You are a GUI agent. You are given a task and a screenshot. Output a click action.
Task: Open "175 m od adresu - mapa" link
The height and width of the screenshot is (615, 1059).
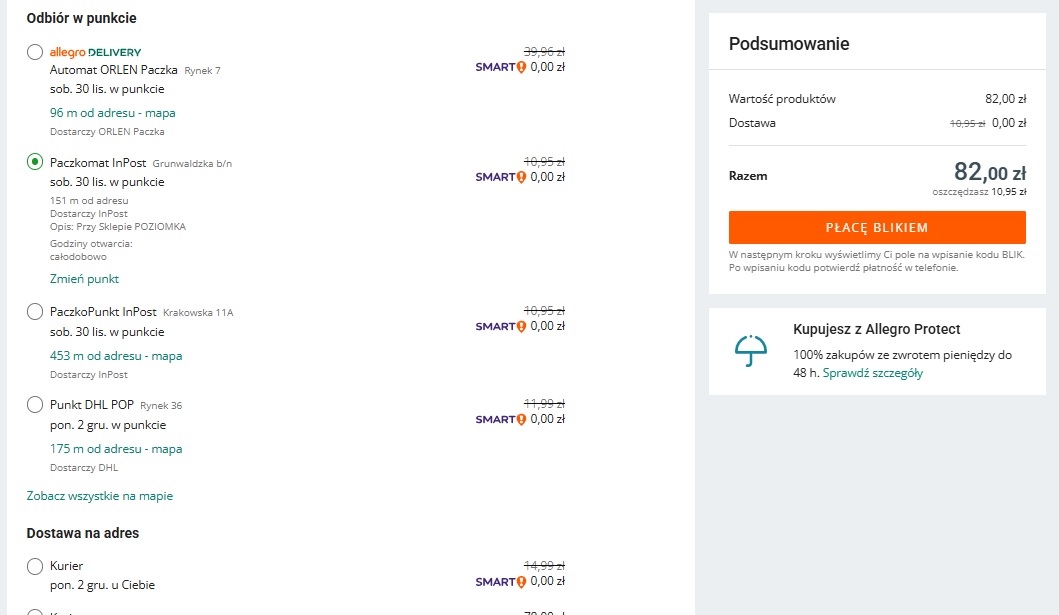[116, 449]
